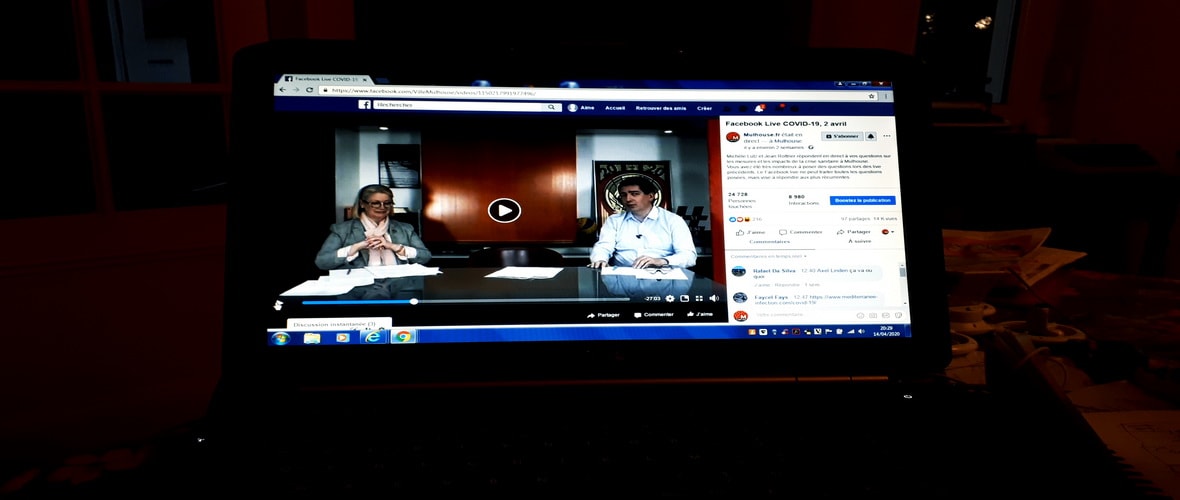
Task: Open the Chrome three-dot menu
Action: coord(887,96)
